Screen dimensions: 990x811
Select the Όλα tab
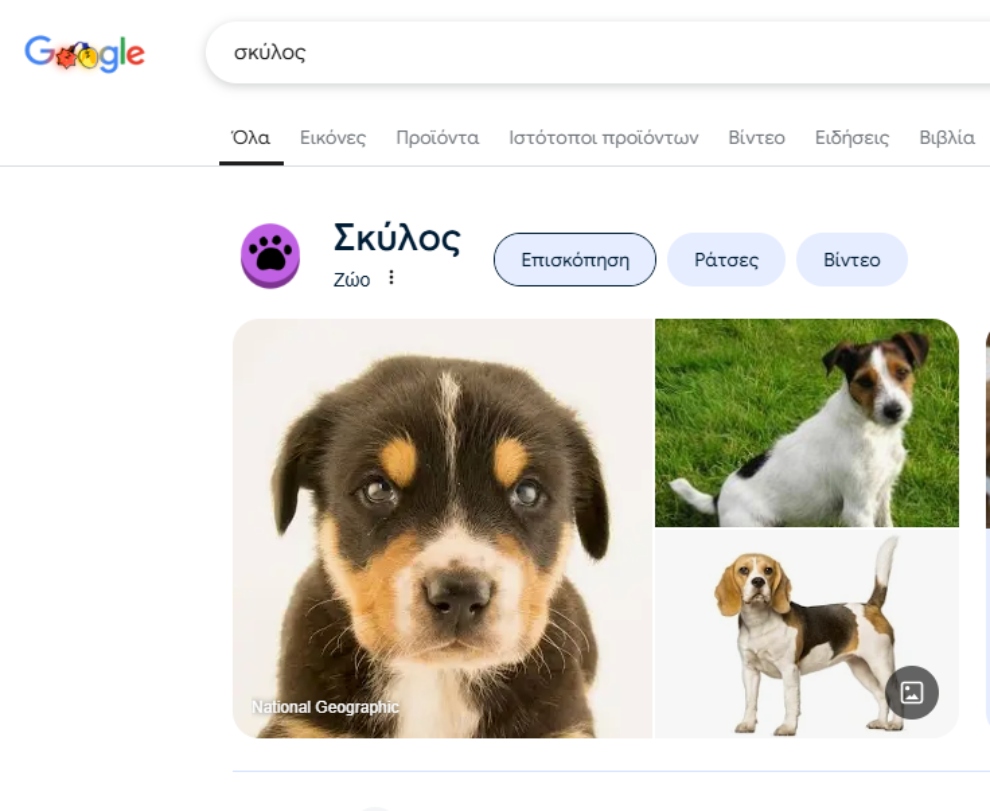(x=251, y=138)
